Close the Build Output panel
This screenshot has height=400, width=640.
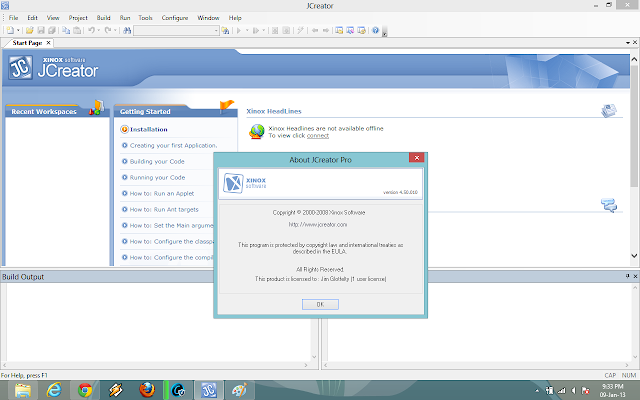pos(635,276)
